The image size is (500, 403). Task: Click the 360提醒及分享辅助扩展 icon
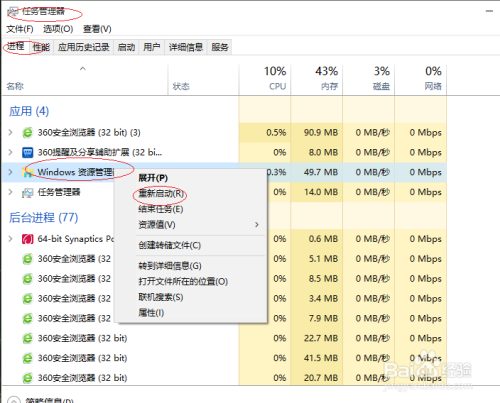point(27,153)
